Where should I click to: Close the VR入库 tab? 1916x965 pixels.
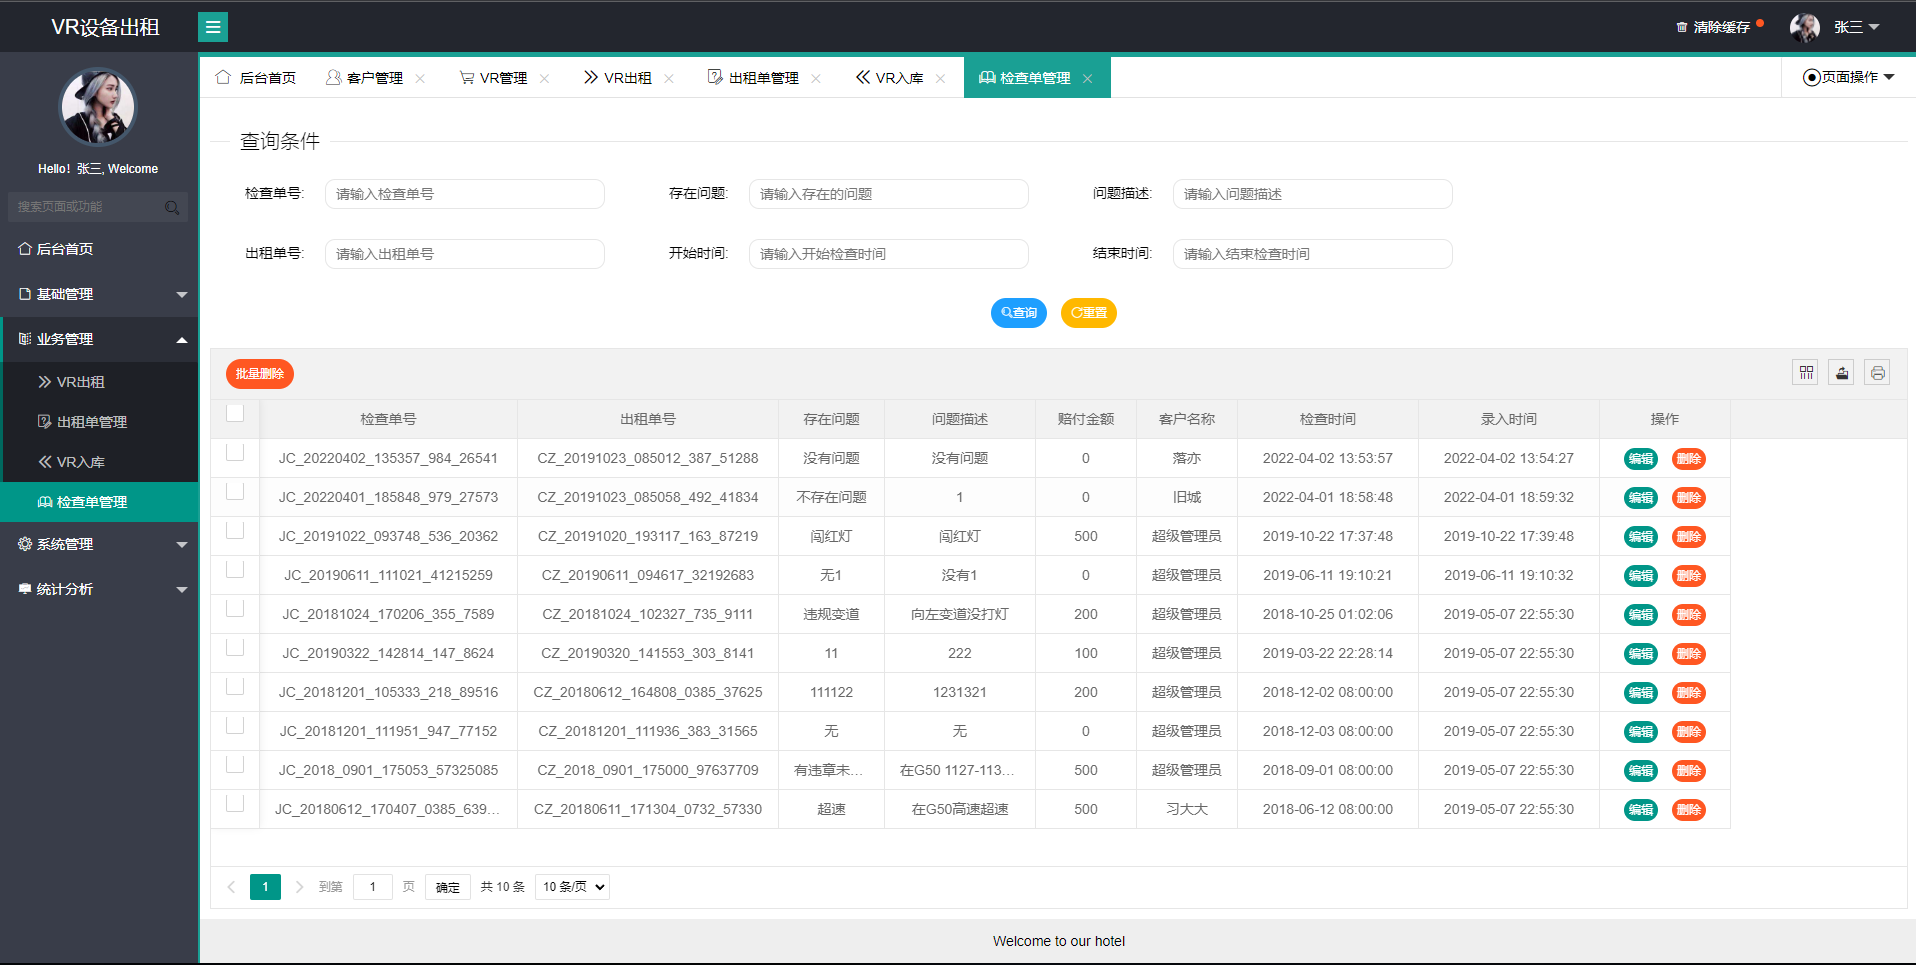[940, 78]
